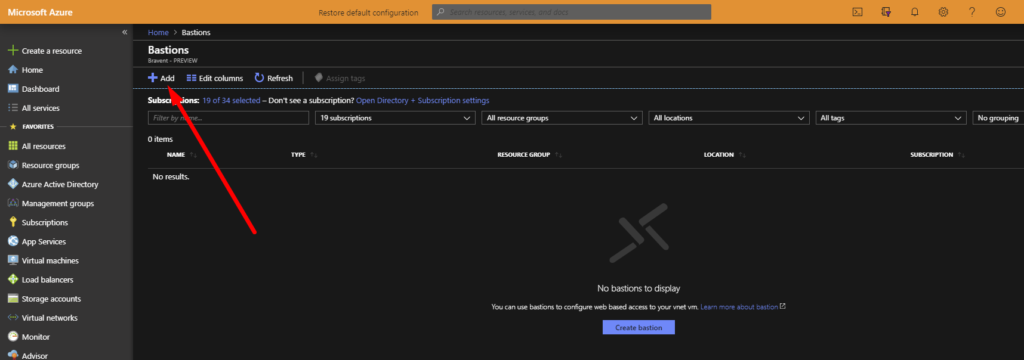This screenshot has width=1024, height=360.
Task: Click the Subscriptions key icon
Action: pos(12,222)
